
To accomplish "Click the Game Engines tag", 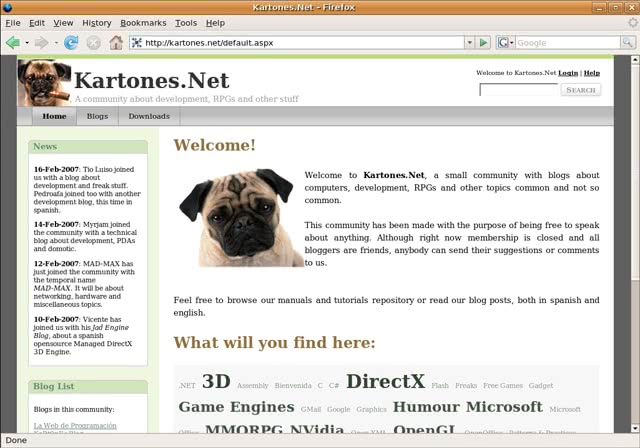I will [x=236, y=407].
